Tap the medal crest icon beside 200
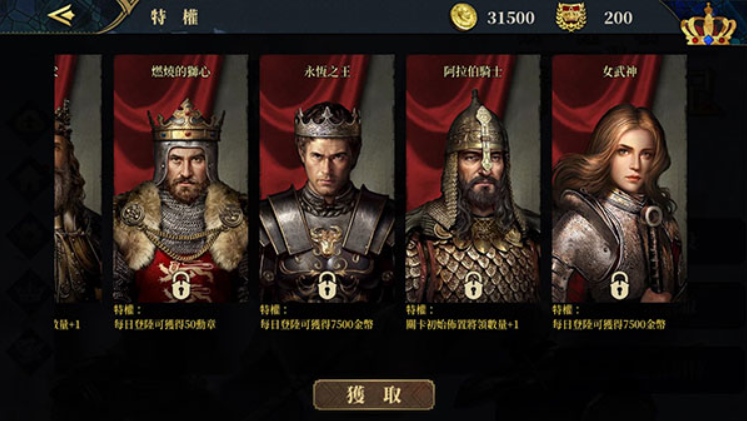 tap(571, 17)
